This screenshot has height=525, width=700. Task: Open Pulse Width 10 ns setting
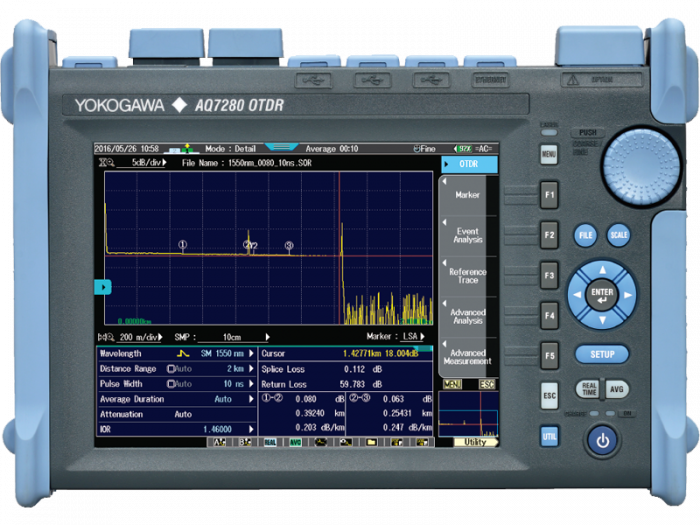(177, 384)
